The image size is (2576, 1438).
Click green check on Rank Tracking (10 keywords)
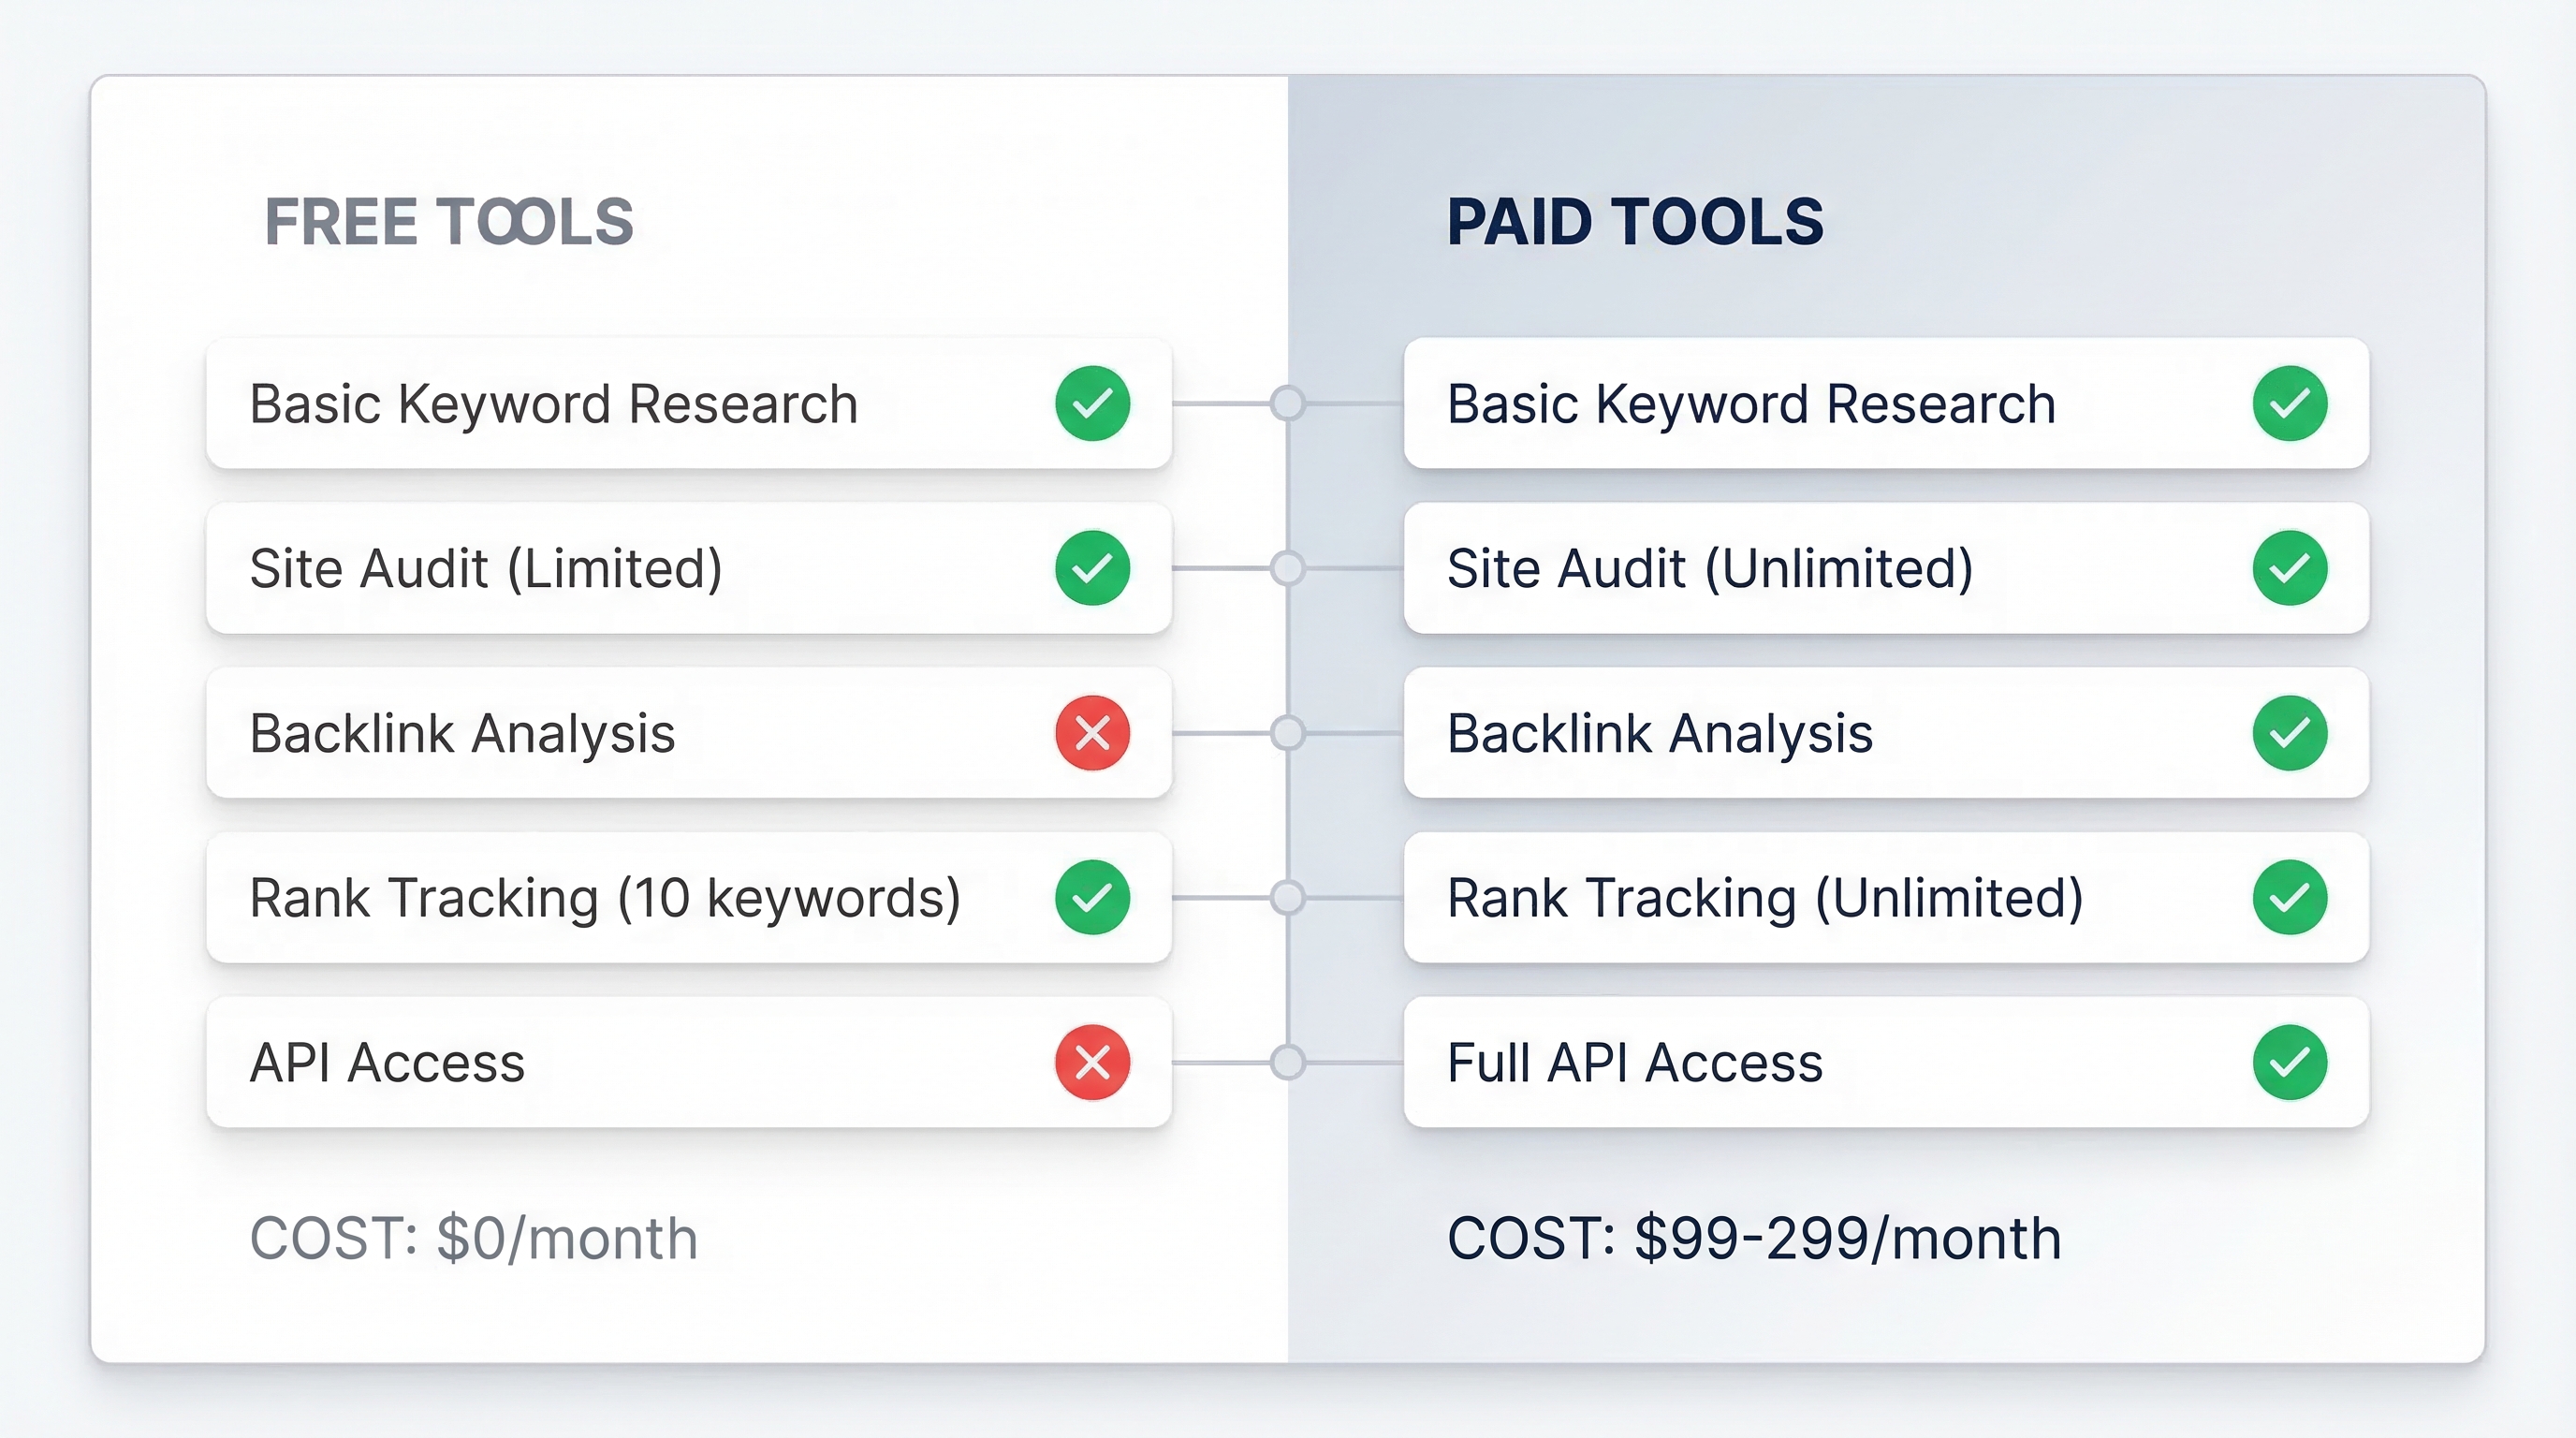pyautogui.click(x=1092, y=897)
